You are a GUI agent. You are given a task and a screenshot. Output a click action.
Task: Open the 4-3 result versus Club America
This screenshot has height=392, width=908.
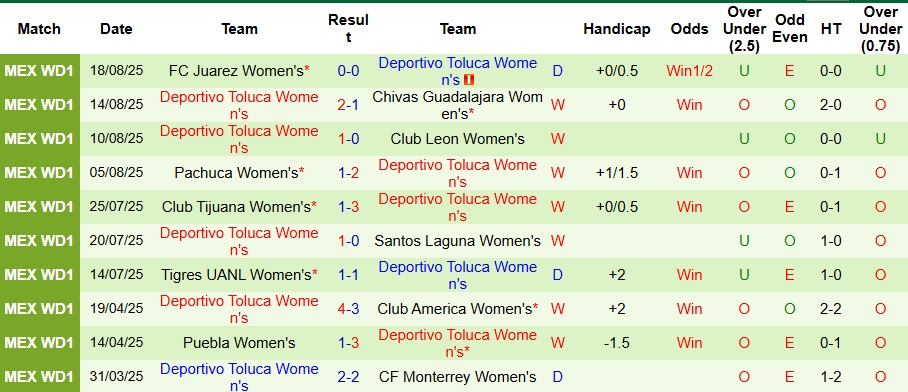[x=349, y=309]
